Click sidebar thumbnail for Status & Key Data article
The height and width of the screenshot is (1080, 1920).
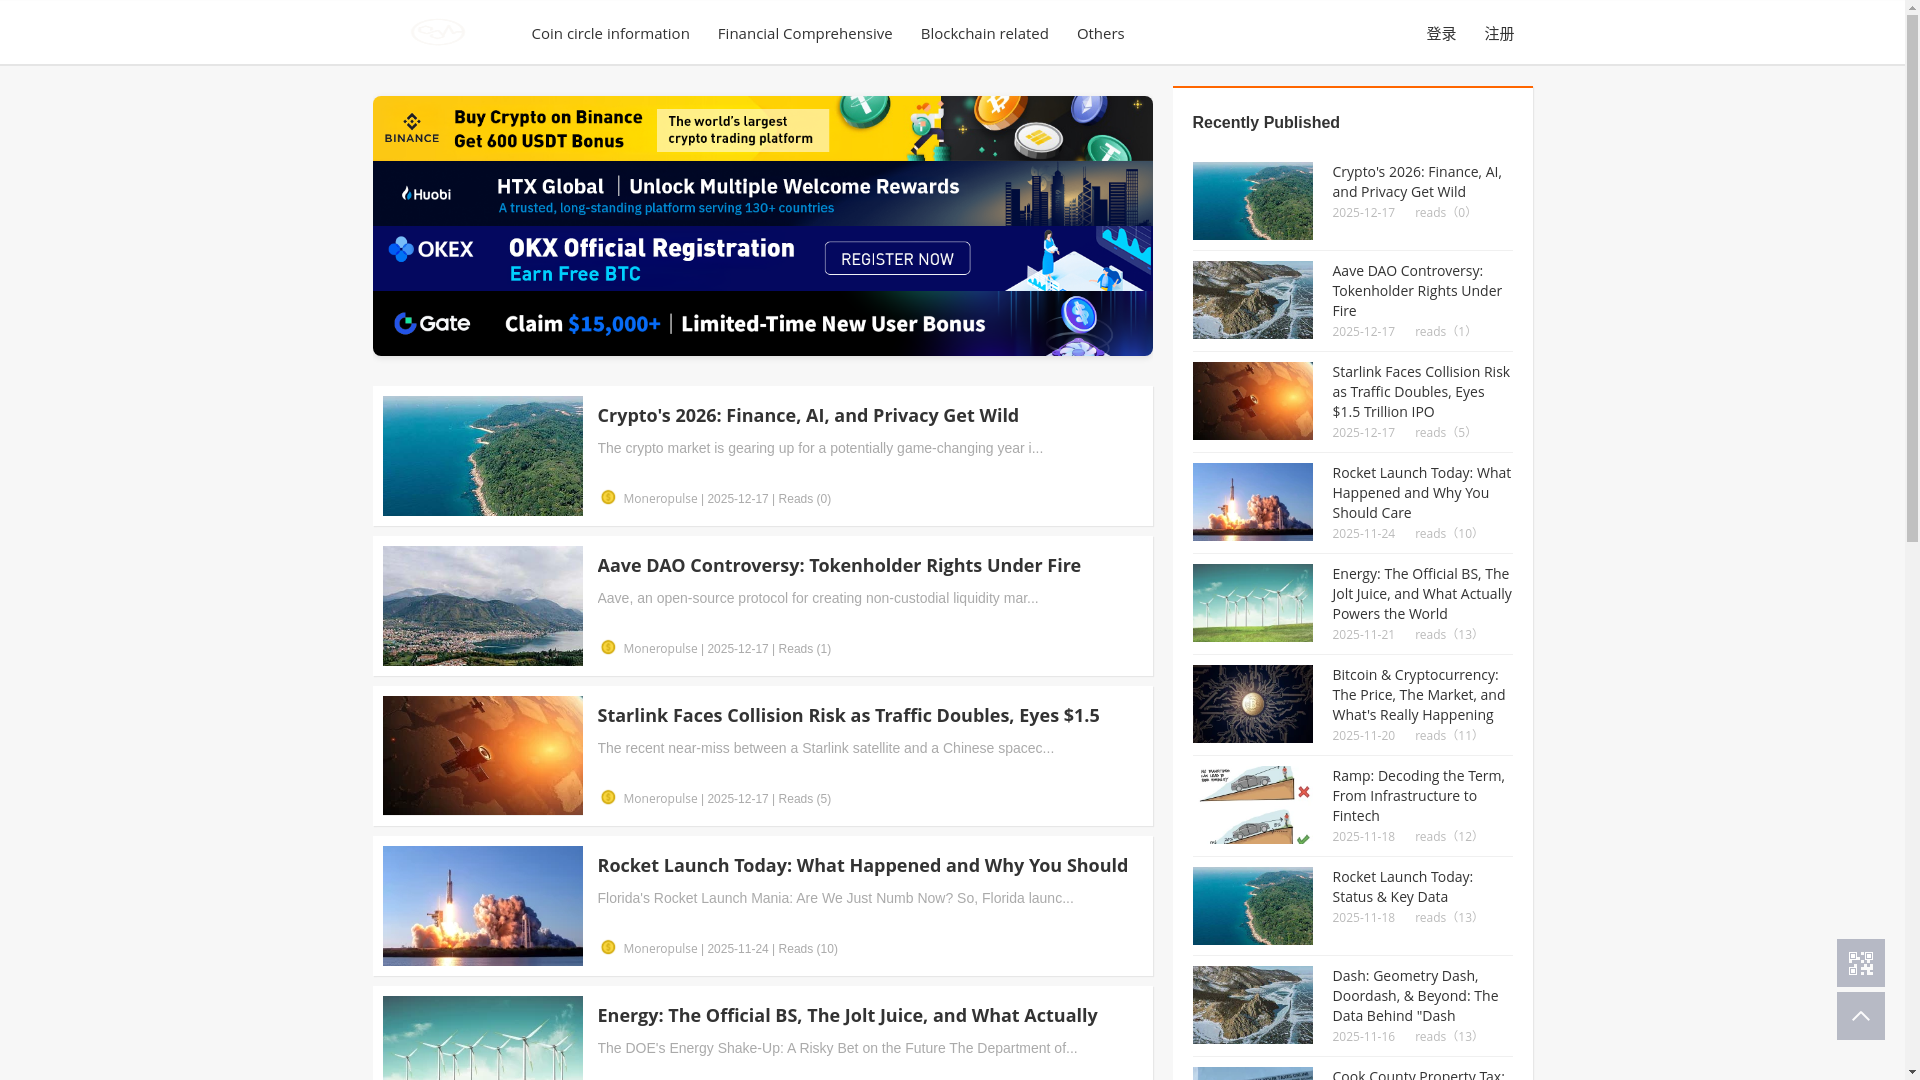[1252, 906]
